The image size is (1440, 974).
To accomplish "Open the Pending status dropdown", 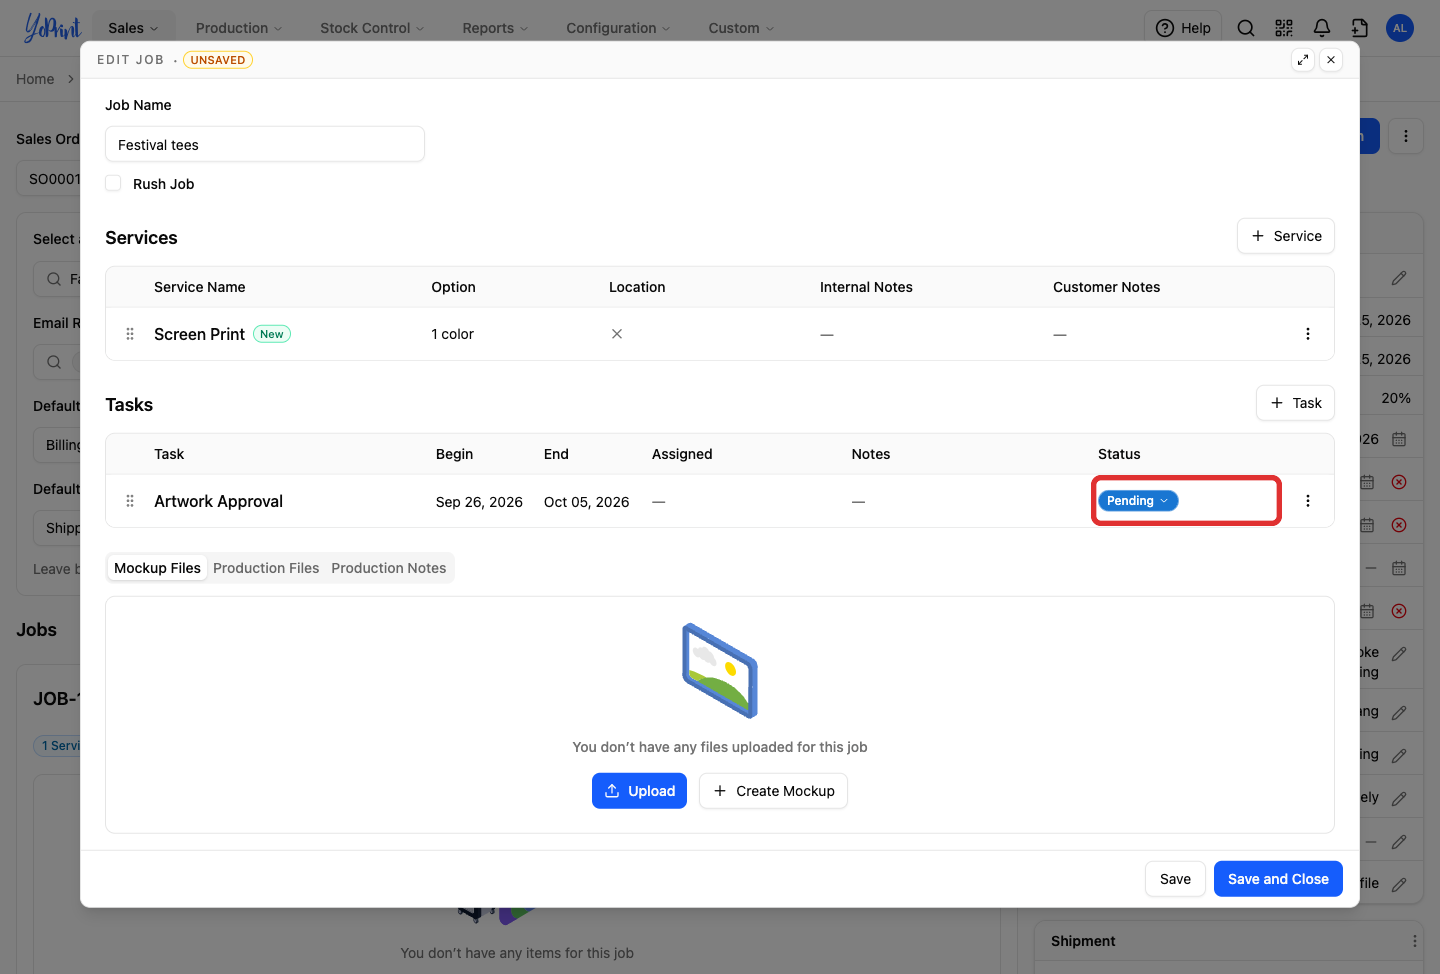I will [1138, 501].
